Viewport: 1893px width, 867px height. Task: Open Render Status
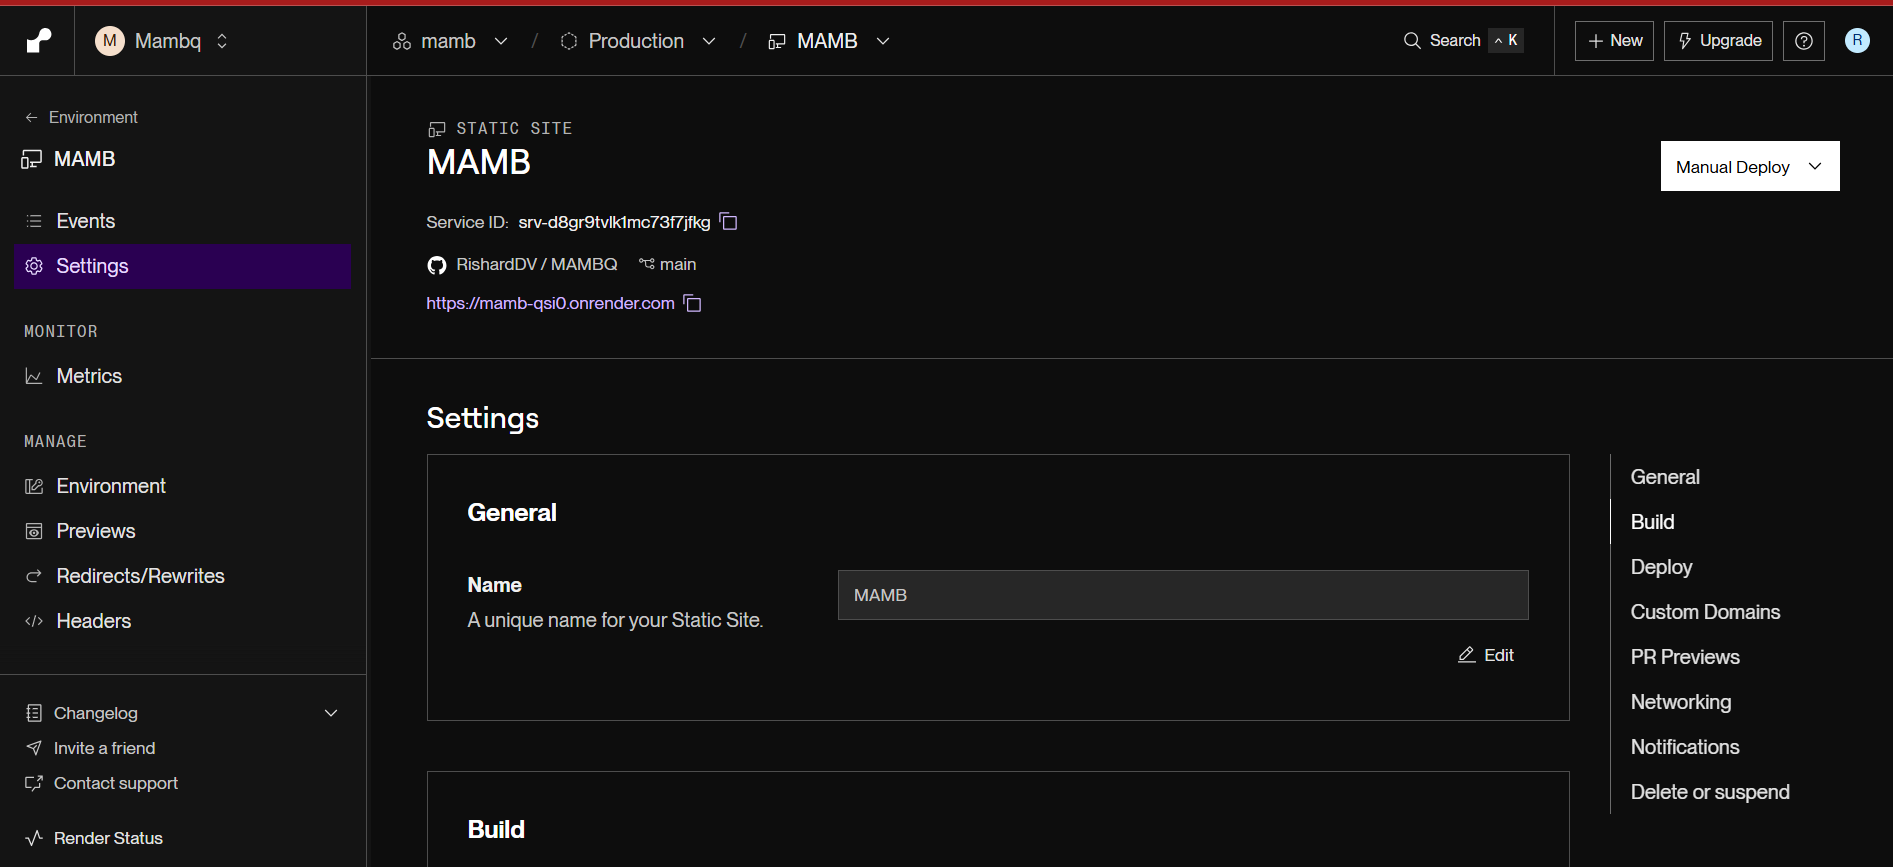pyautogui.click(x=108, y=838)
